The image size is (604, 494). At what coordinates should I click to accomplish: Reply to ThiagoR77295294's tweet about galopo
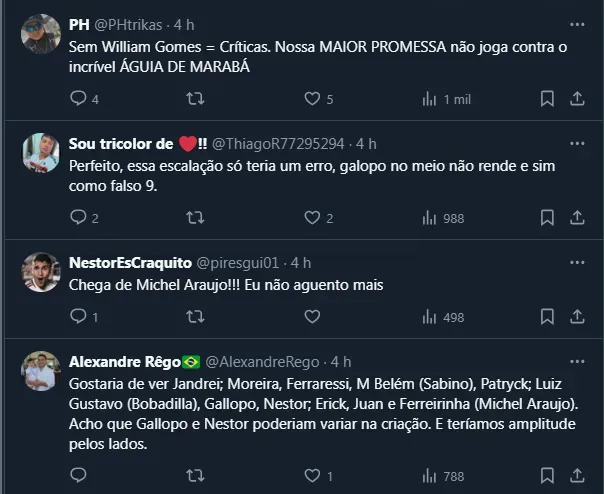[79, 218]
